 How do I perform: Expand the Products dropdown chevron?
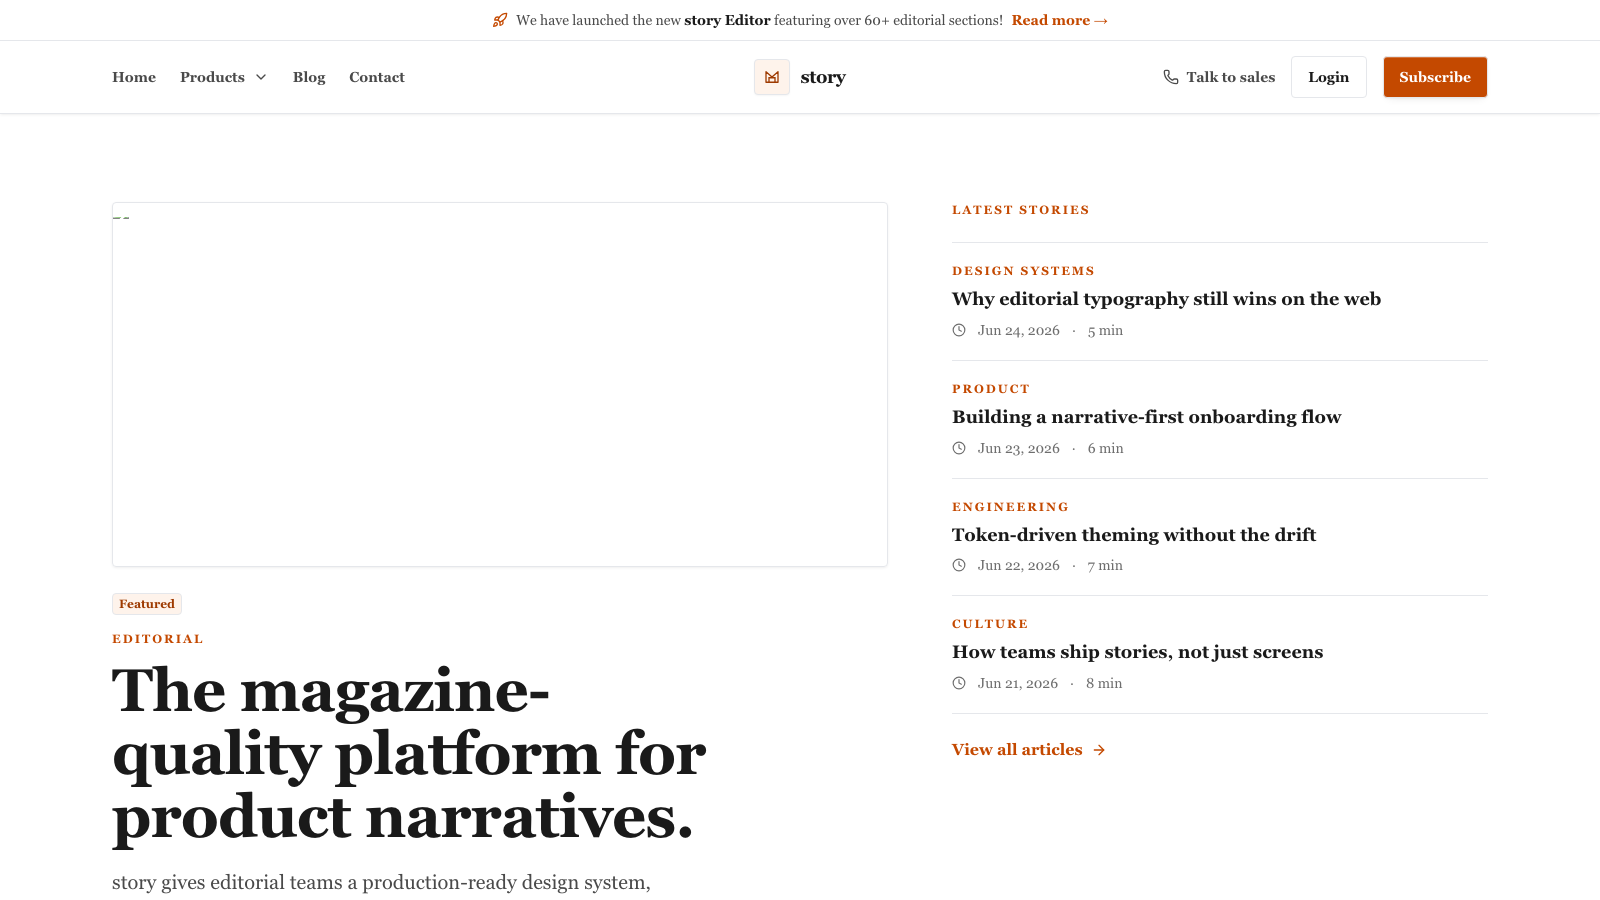pyautogui.click(x=261, y=77)
